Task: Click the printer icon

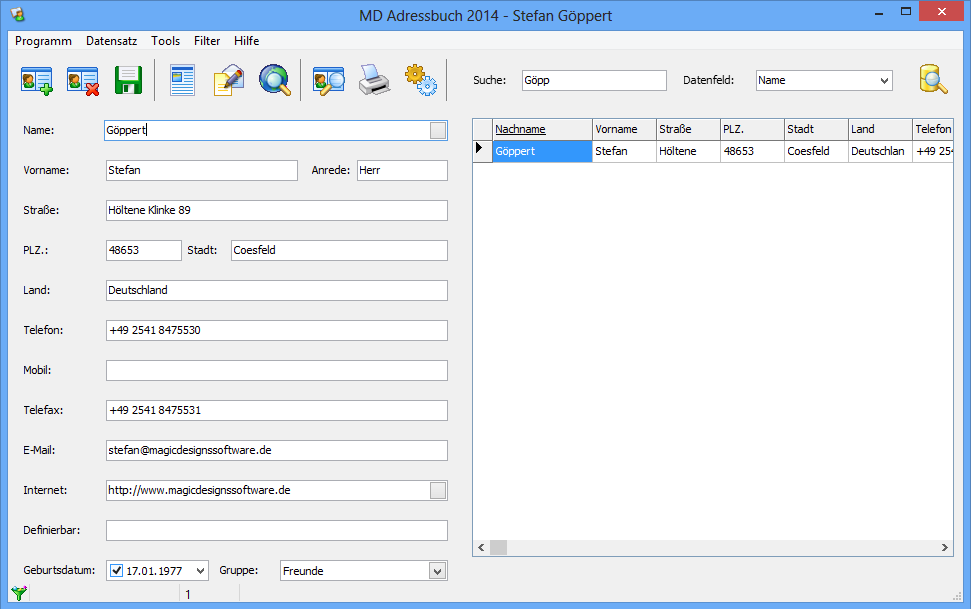Action: (x=373, y=80)
